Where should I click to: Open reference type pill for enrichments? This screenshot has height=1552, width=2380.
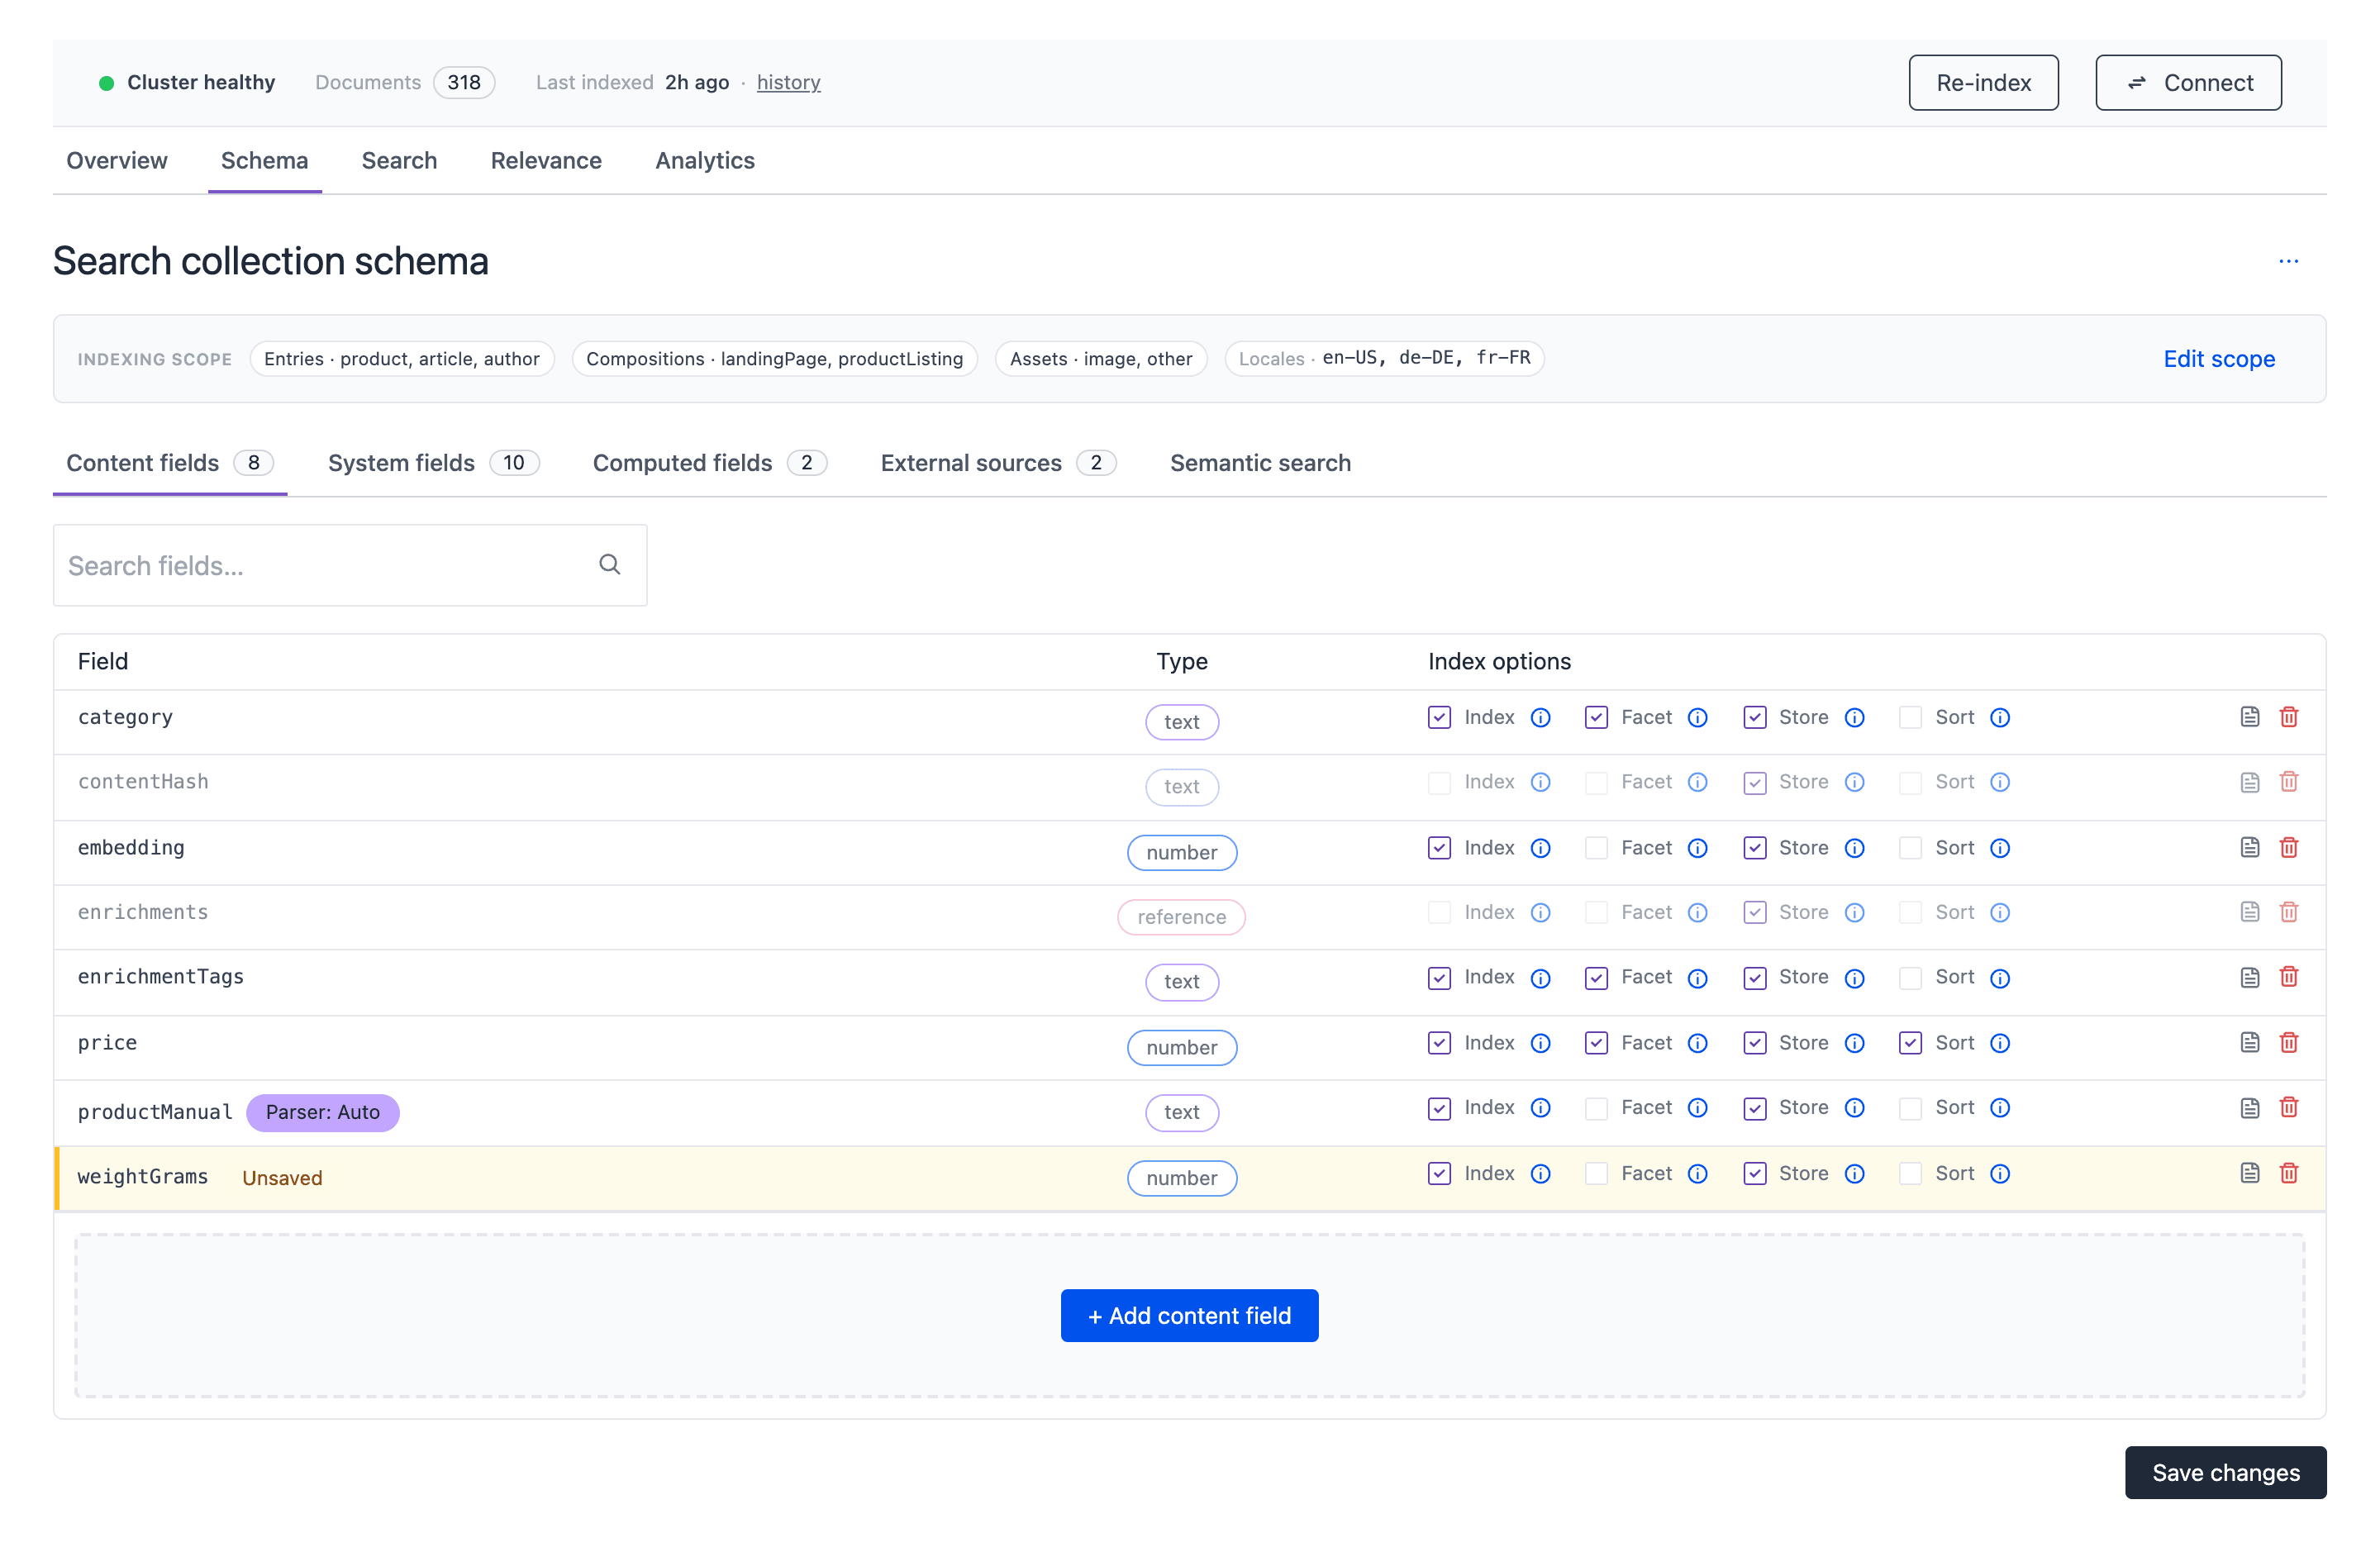click(1181, 917)
